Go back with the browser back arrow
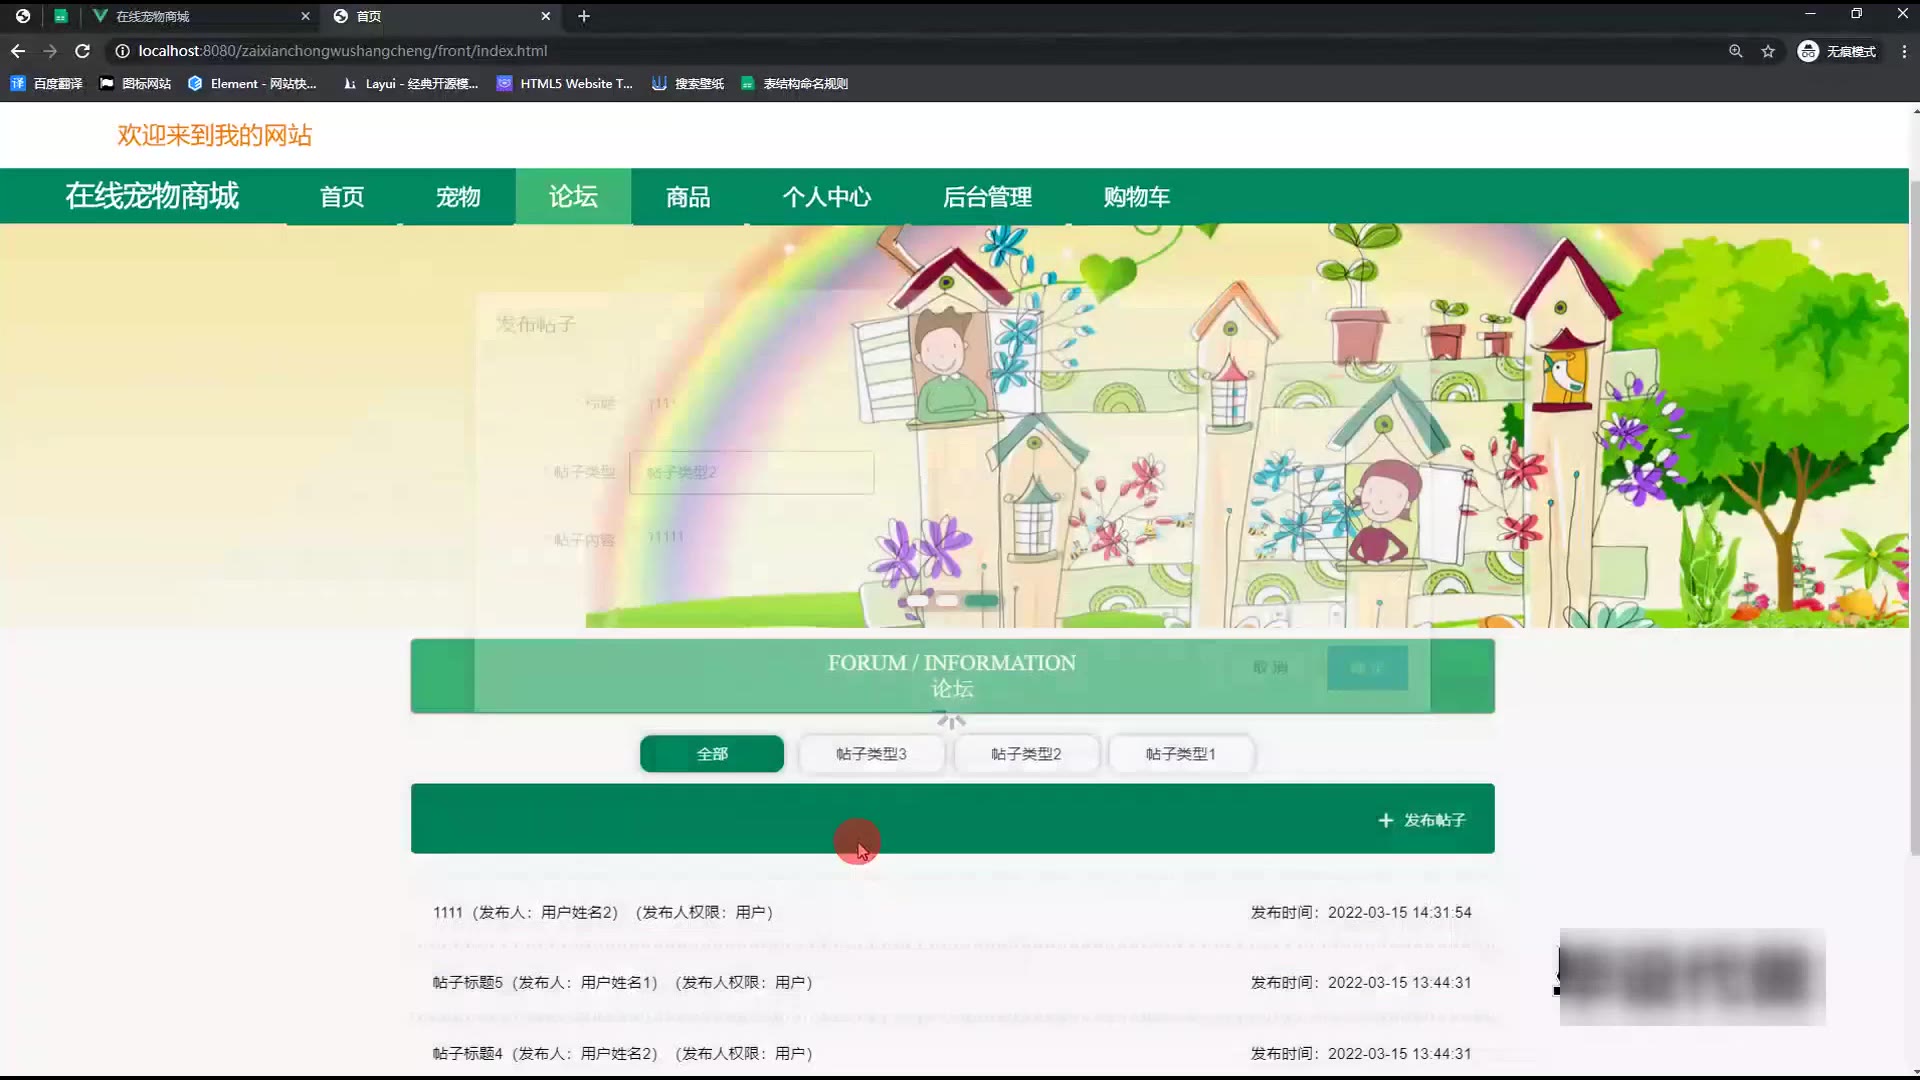This screenshot has width=1920, height=1080. (x=18, y=51)
